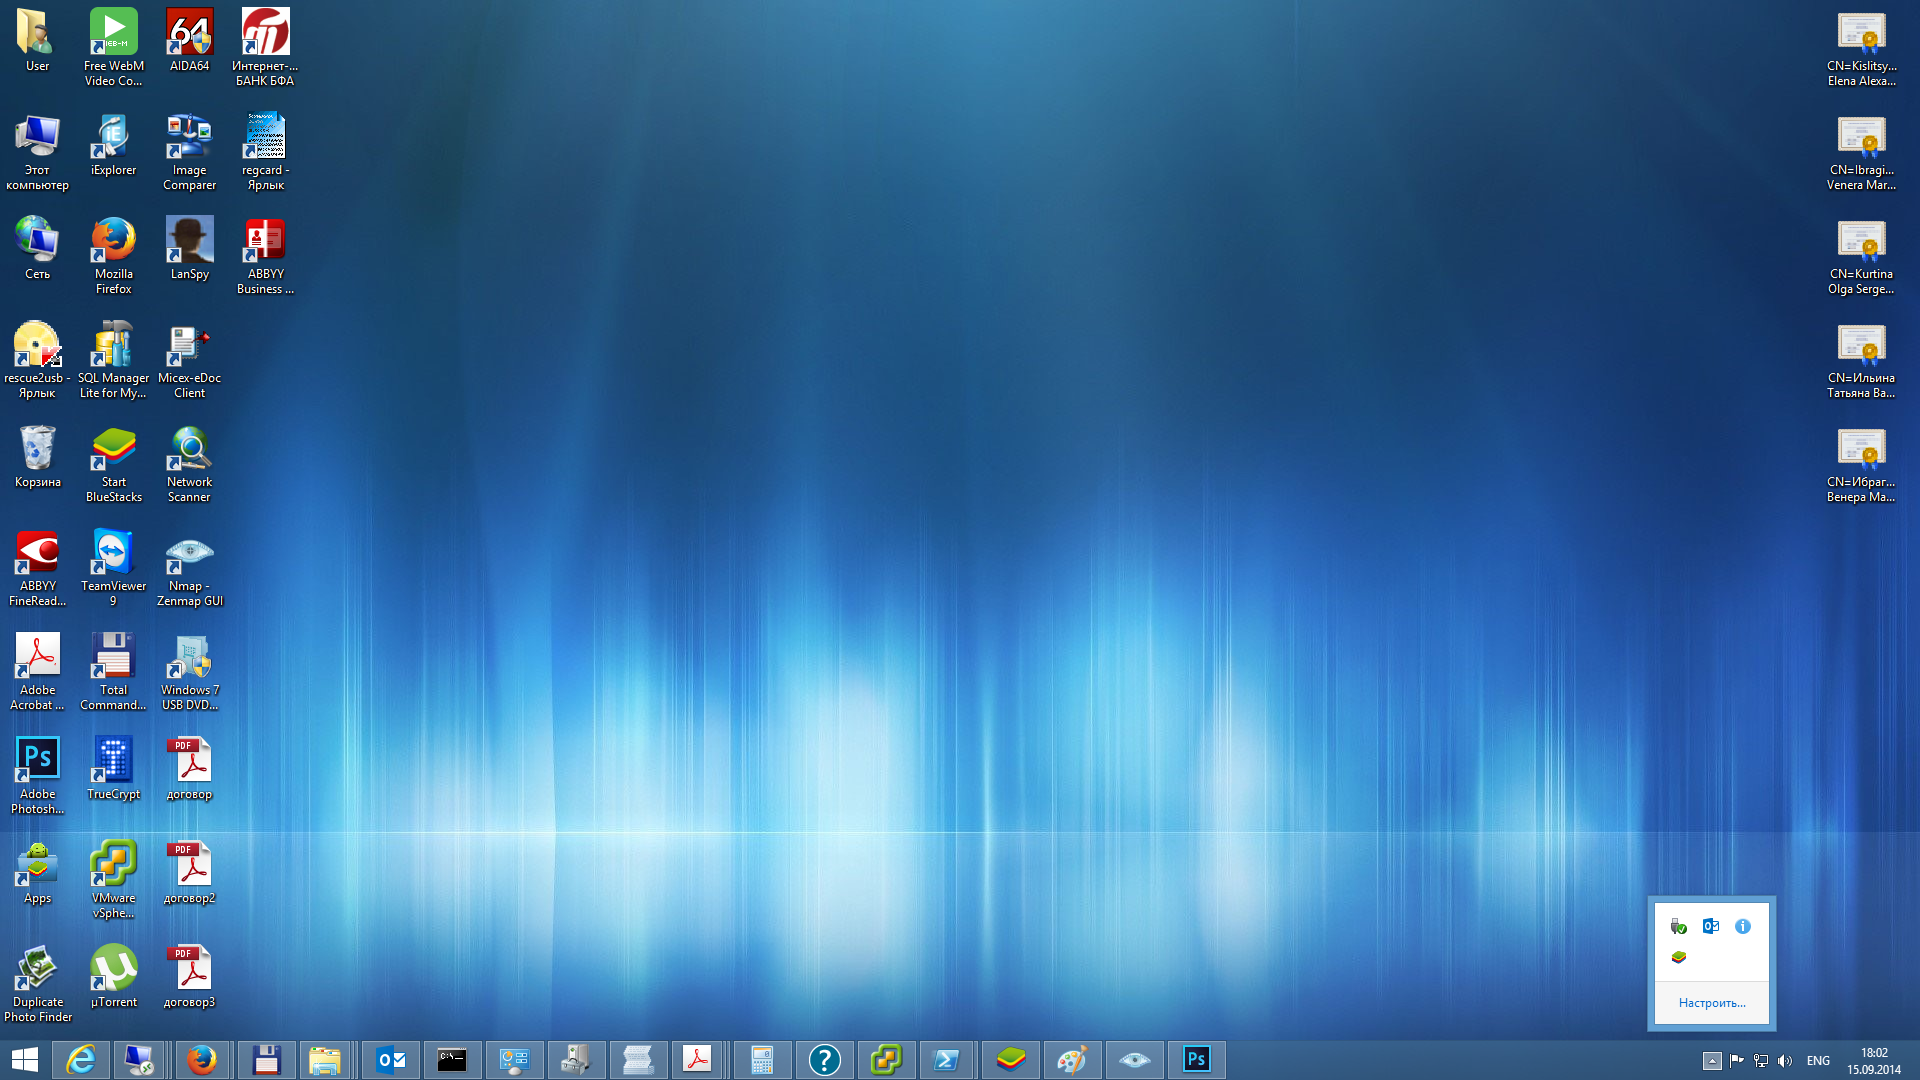1920x1080 pixels.
Task: Click the BlueStacks icon in tray overflow
Action: click(x=1678, y=958)
